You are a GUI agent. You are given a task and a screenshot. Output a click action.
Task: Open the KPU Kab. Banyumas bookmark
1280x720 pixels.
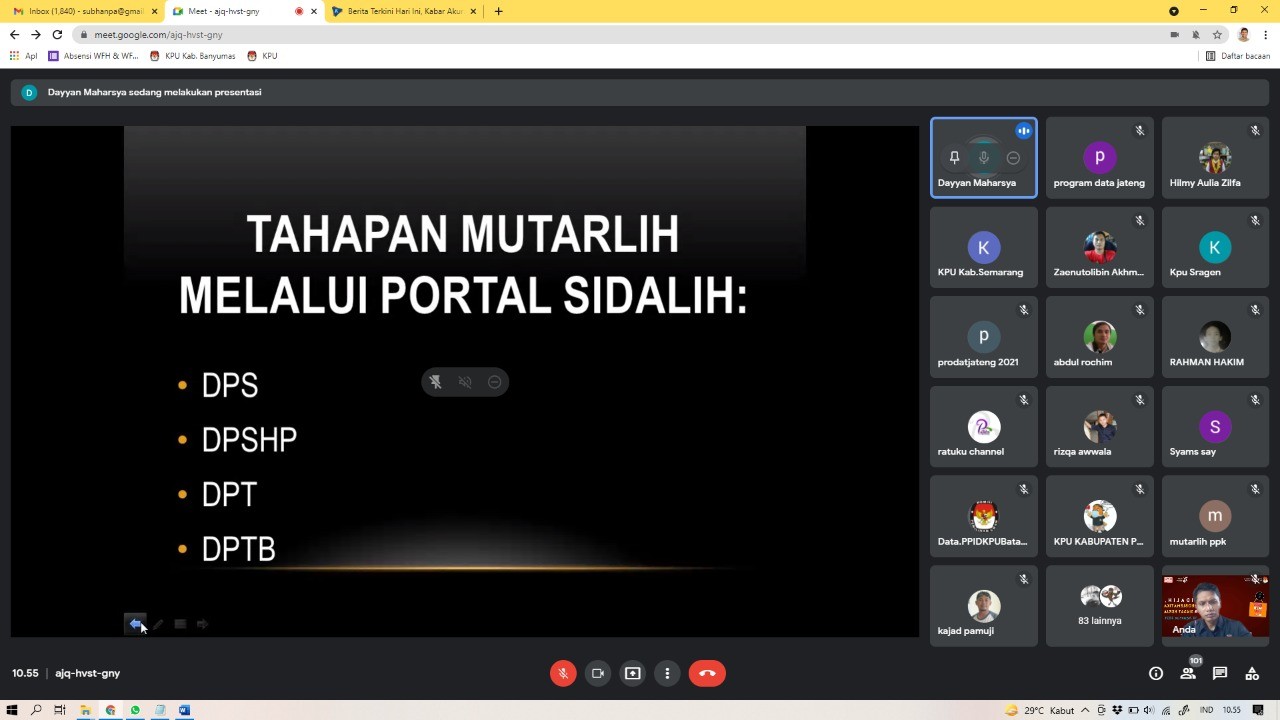pos(193,56)
